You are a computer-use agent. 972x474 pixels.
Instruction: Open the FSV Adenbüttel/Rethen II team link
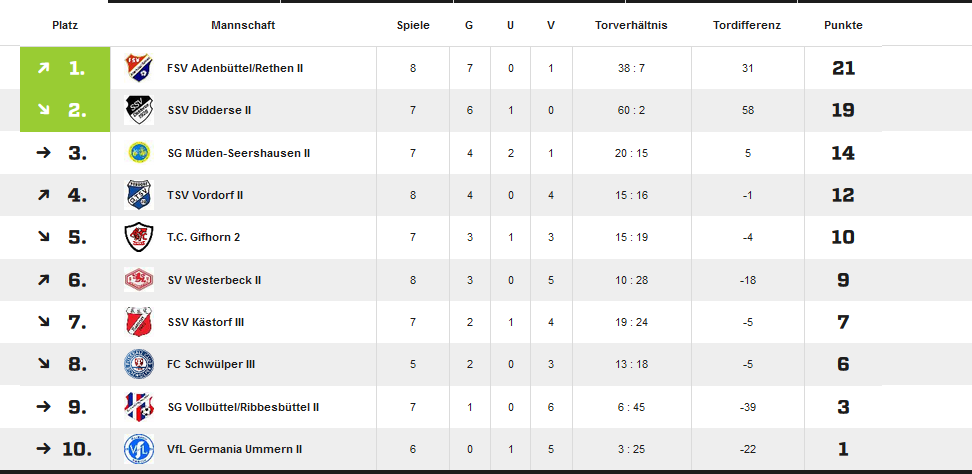click(x=235, y=68)
